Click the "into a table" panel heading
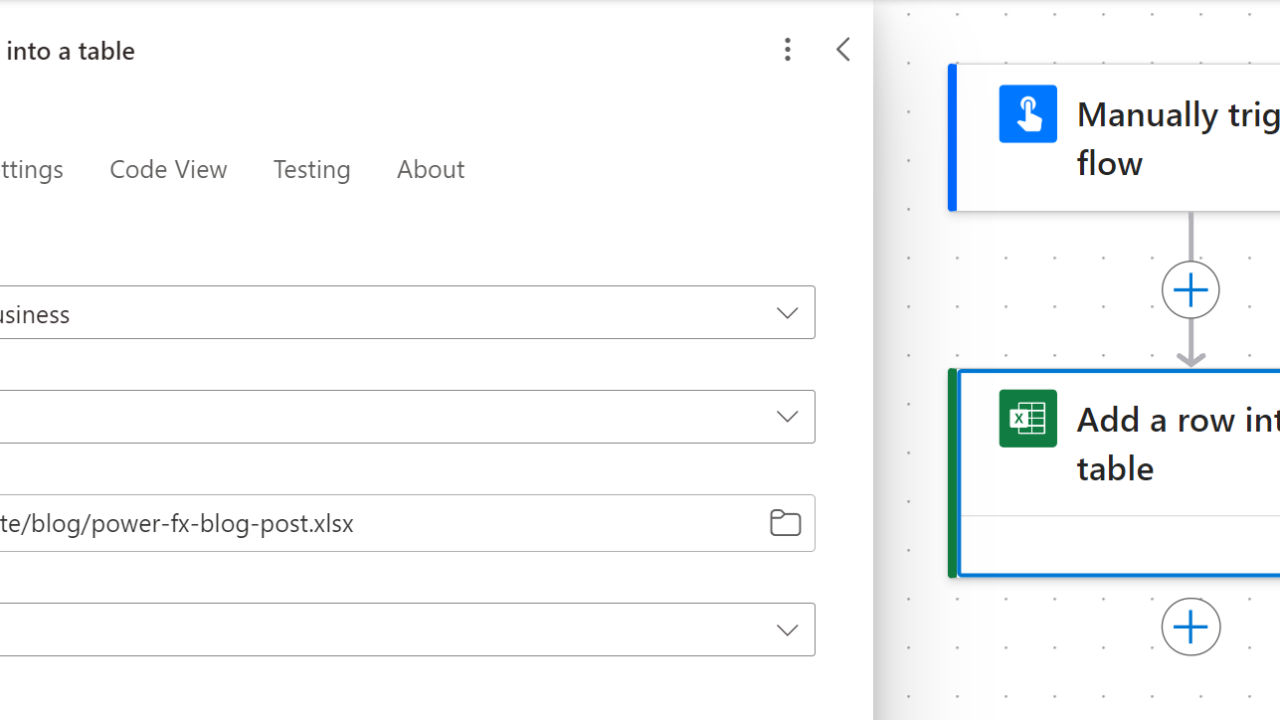The height and width of the screenshot is (720, 1280). tap(70, 51)
